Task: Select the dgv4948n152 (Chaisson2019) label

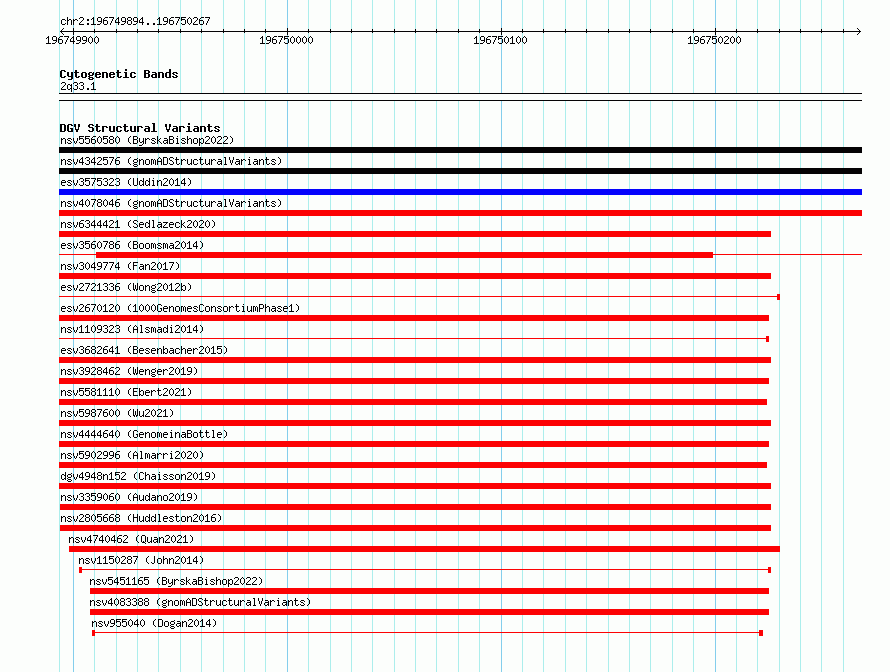Action: point(138,476)
